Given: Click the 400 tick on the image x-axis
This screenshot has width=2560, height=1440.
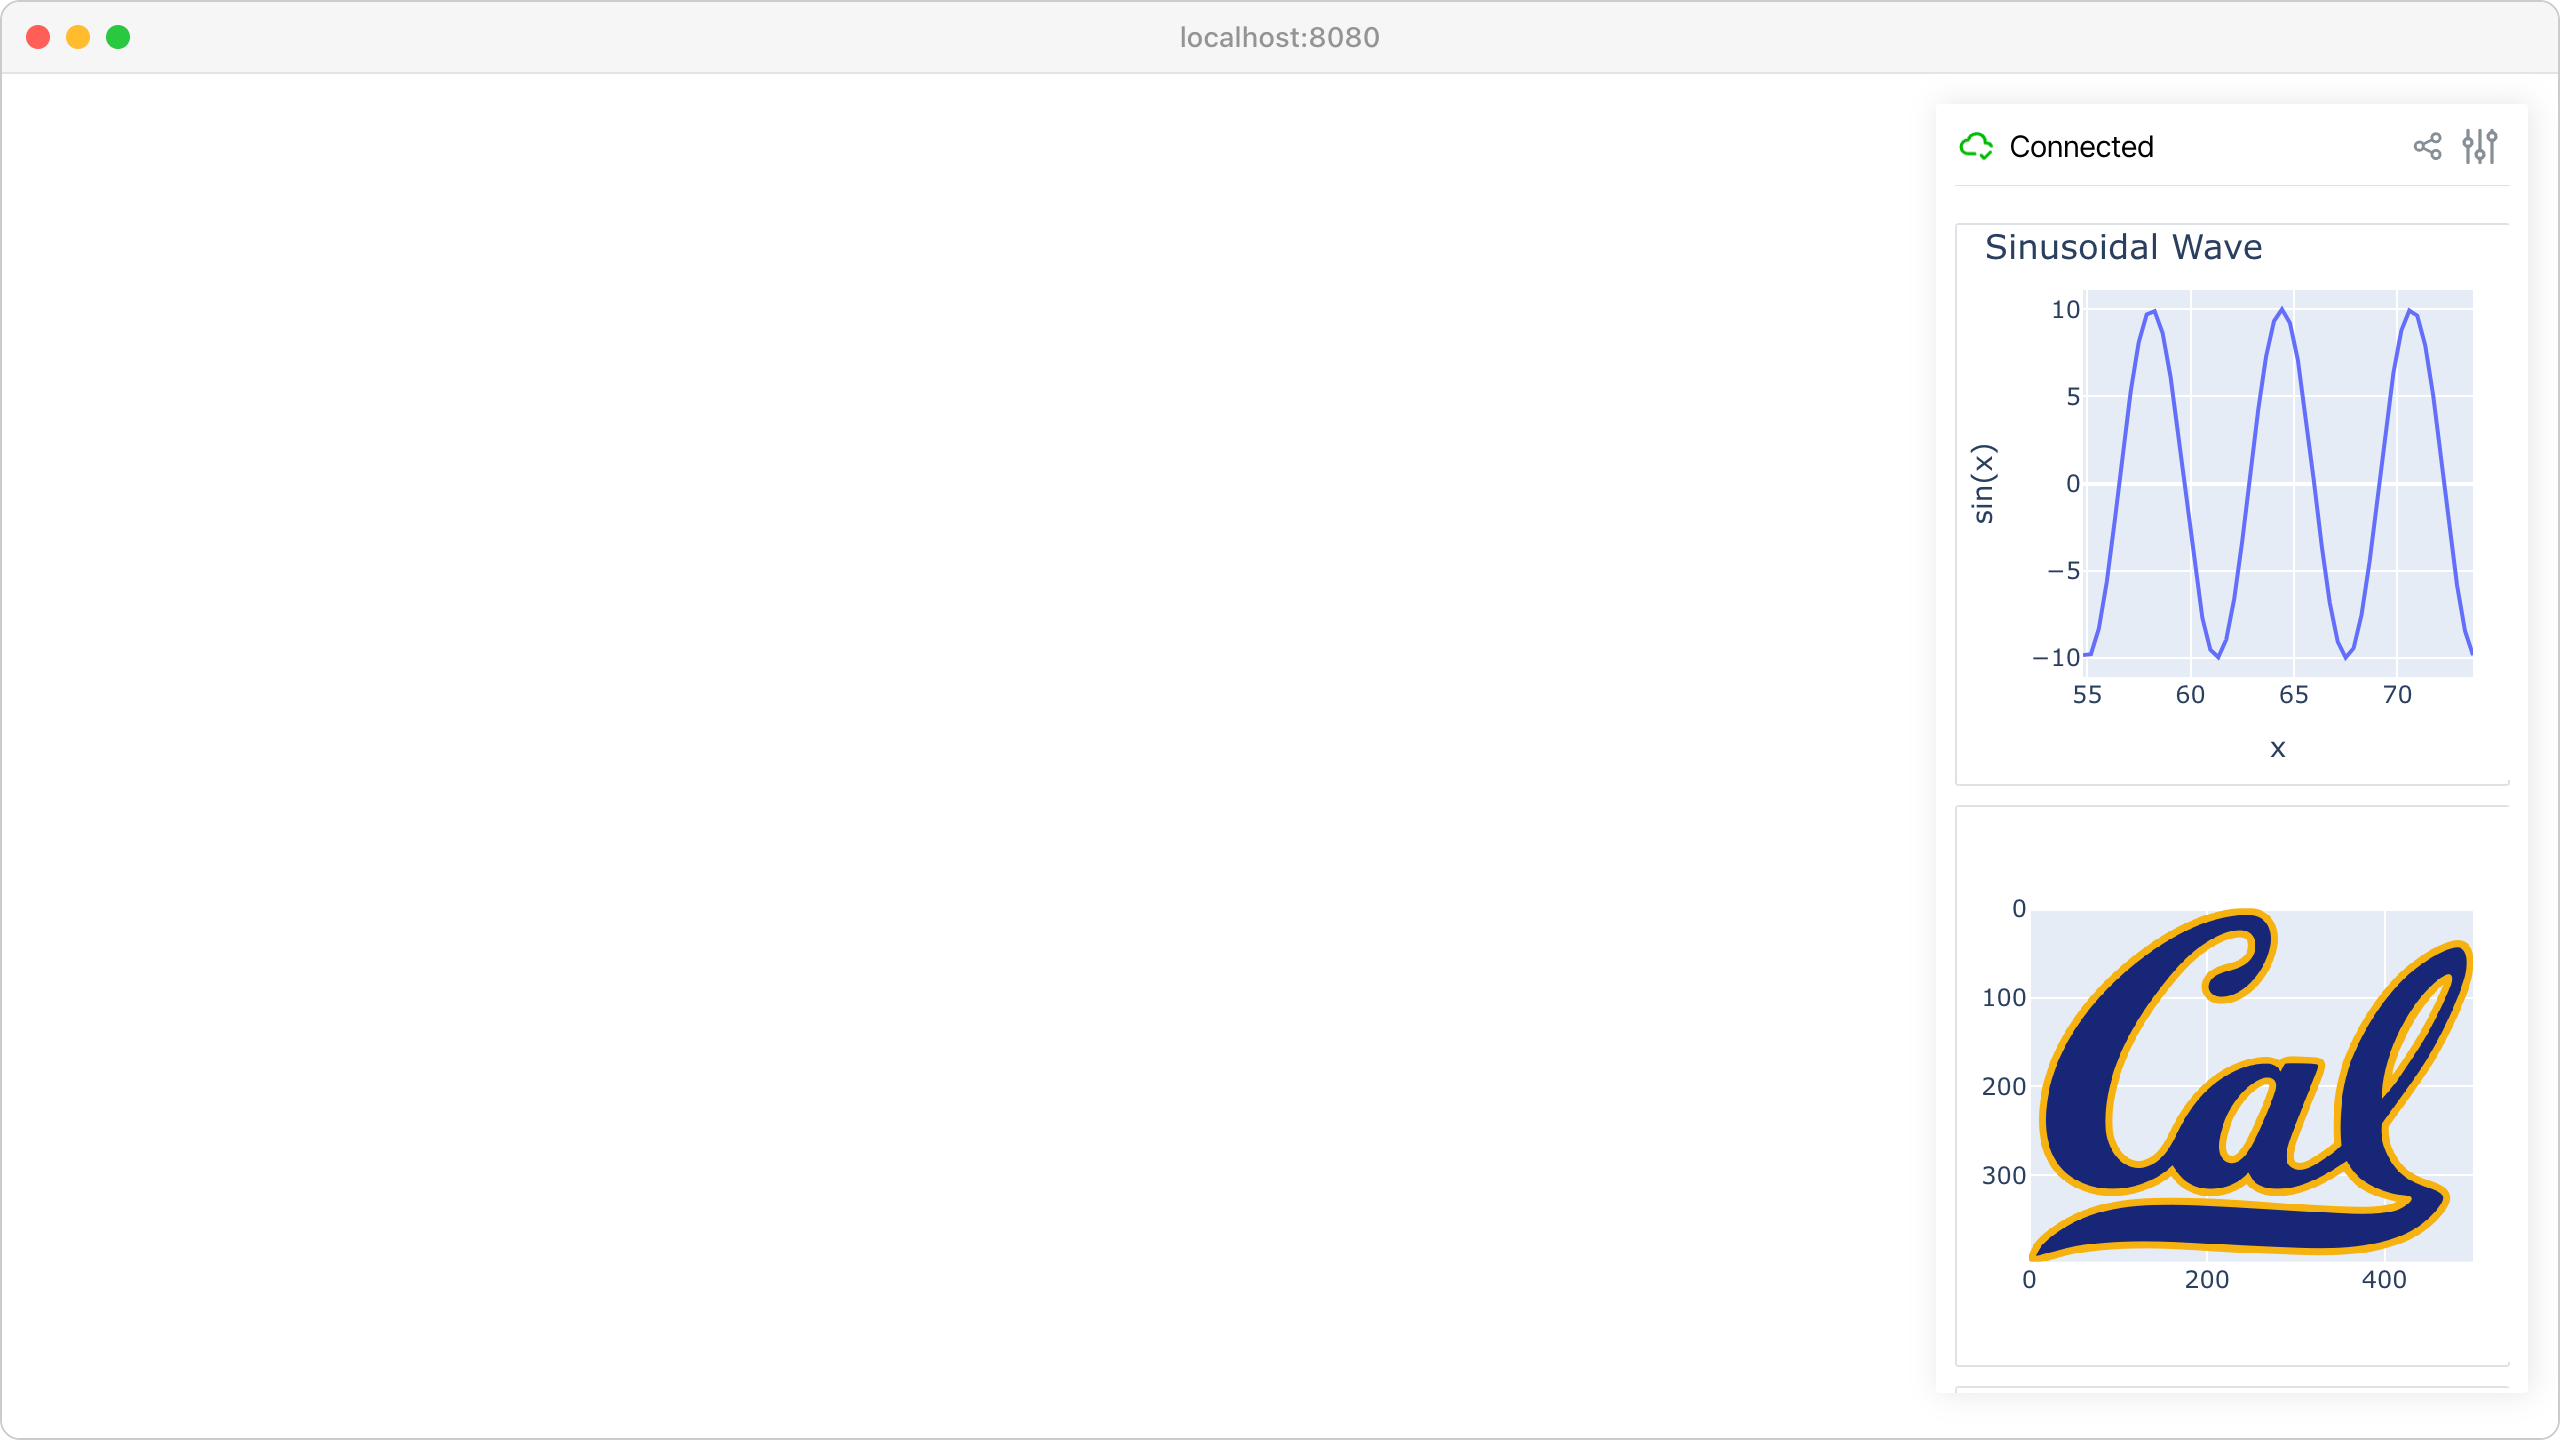Looking at the screenshot, I should pyautogui.click(x=2384, y=1280).
